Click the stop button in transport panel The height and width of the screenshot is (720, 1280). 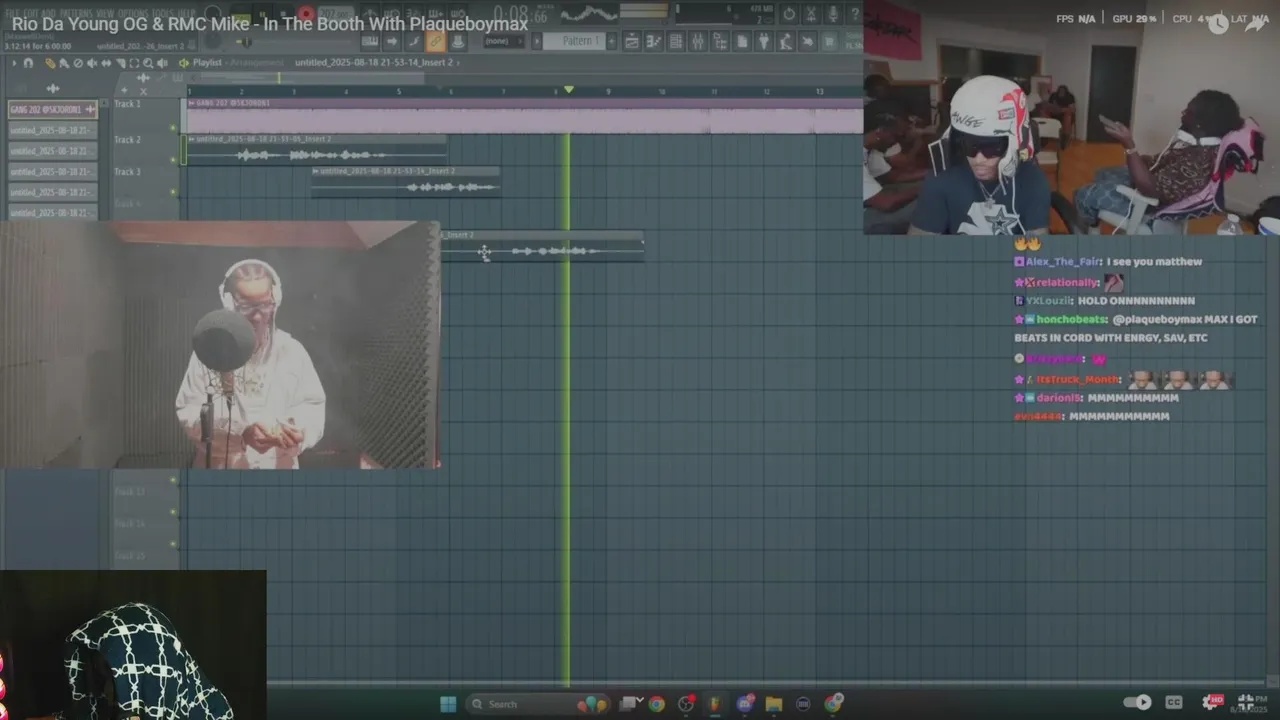coord(283,14)
